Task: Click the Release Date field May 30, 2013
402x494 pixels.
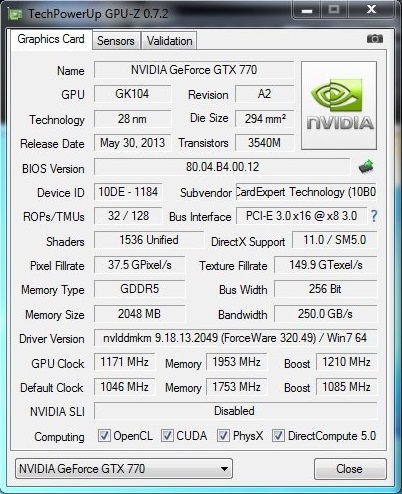Action: click(x=132, y=143)
